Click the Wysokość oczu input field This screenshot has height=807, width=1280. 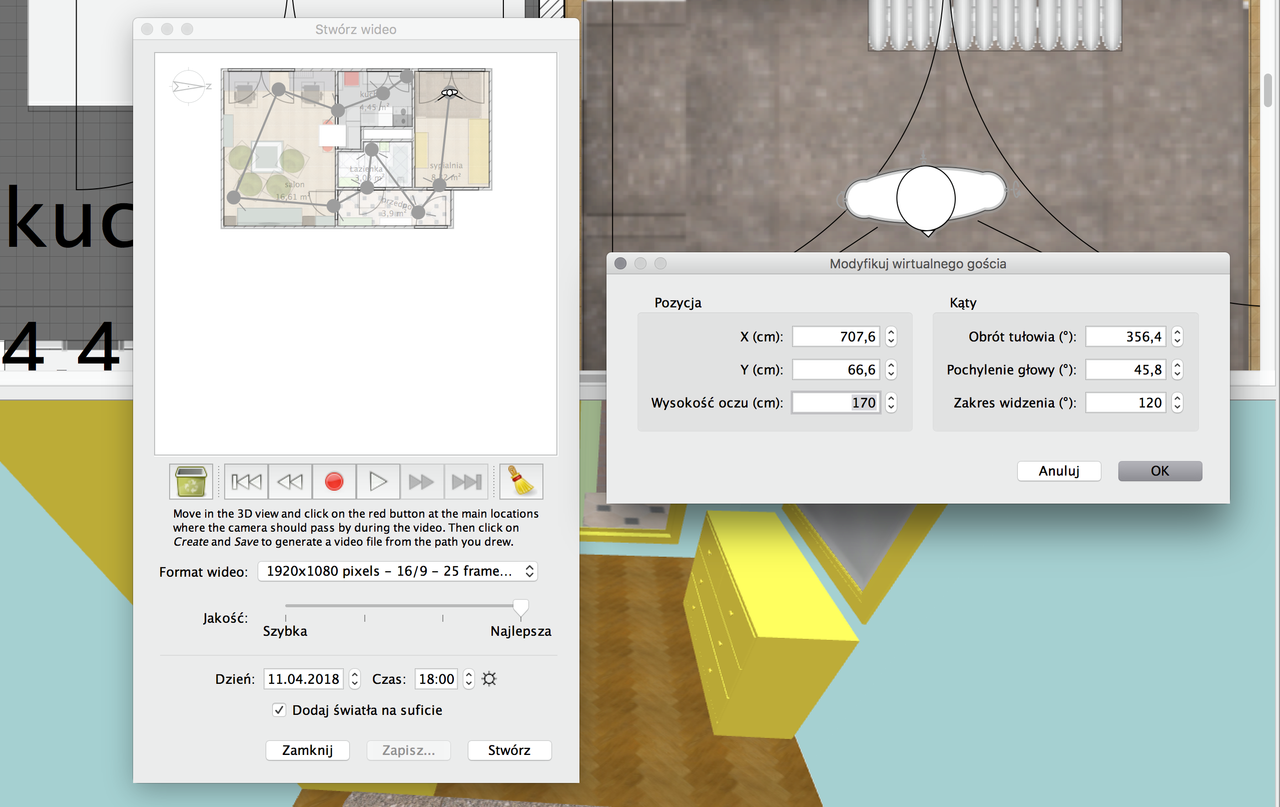coord(837,403)
